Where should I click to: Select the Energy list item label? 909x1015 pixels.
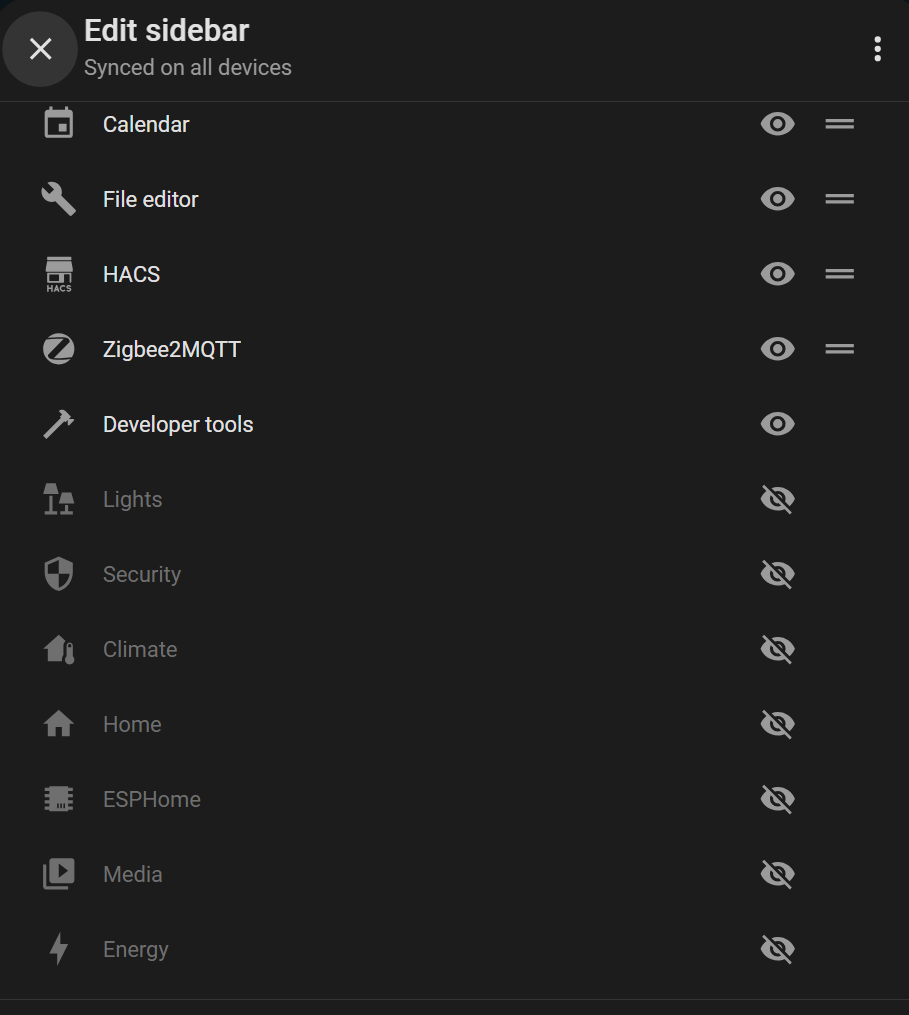(x=135, y=950)
